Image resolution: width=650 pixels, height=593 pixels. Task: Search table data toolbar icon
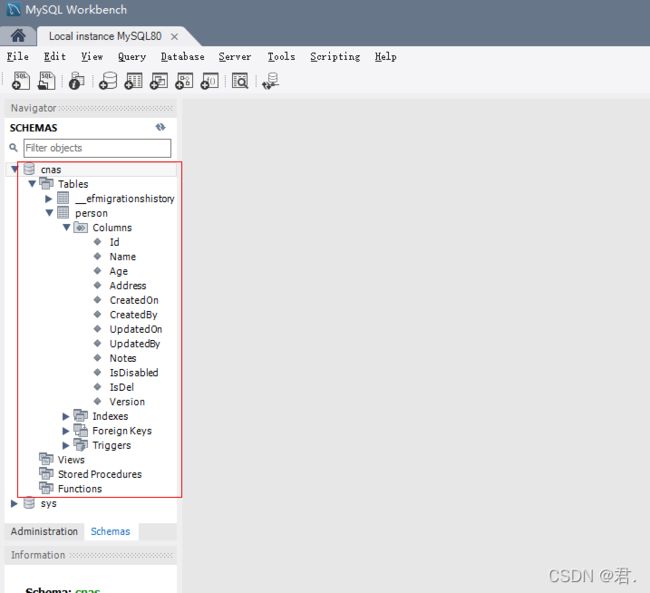pos(240,81)
